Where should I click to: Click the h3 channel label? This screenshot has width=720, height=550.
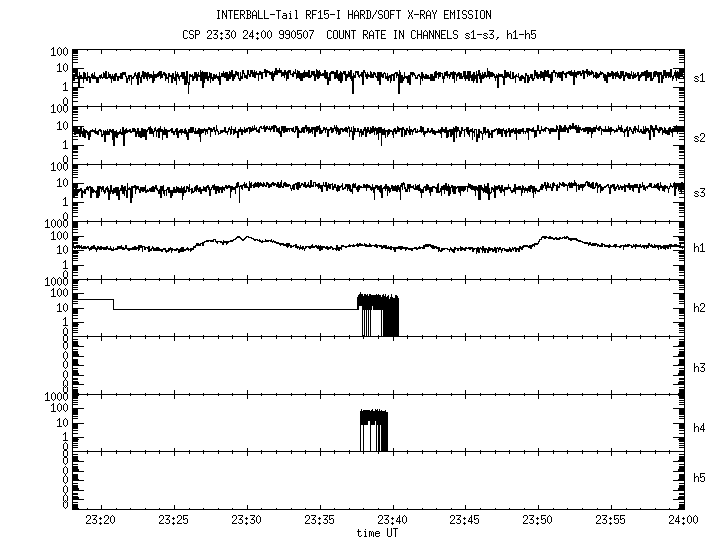[x=700, y=369]
